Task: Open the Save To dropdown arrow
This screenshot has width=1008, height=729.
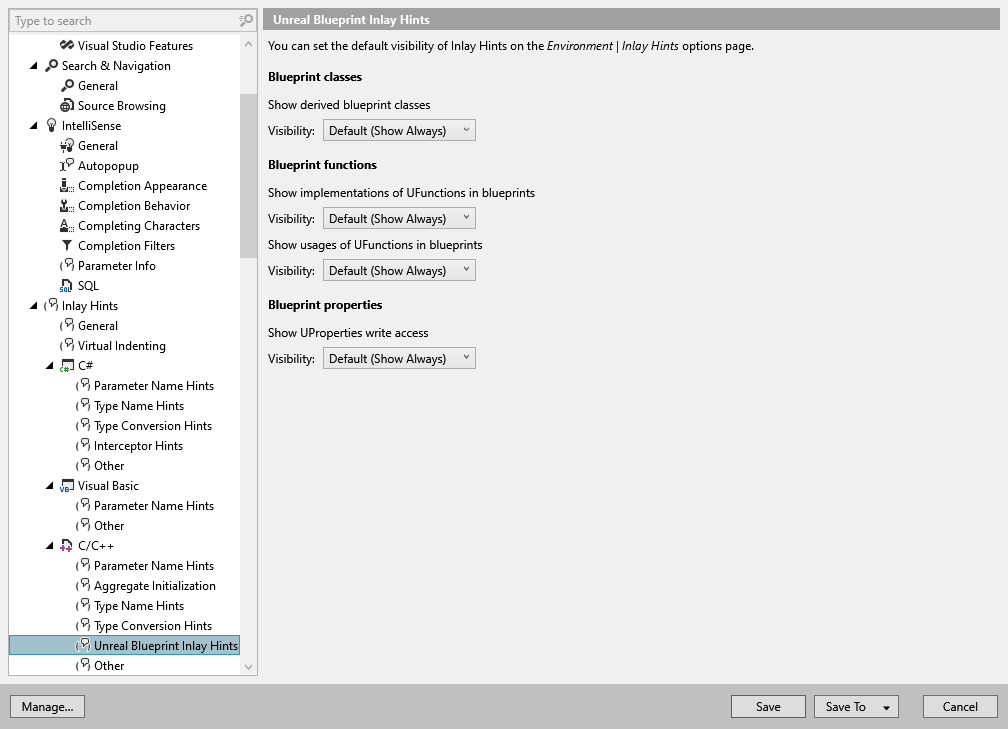Action: [886, 707]
